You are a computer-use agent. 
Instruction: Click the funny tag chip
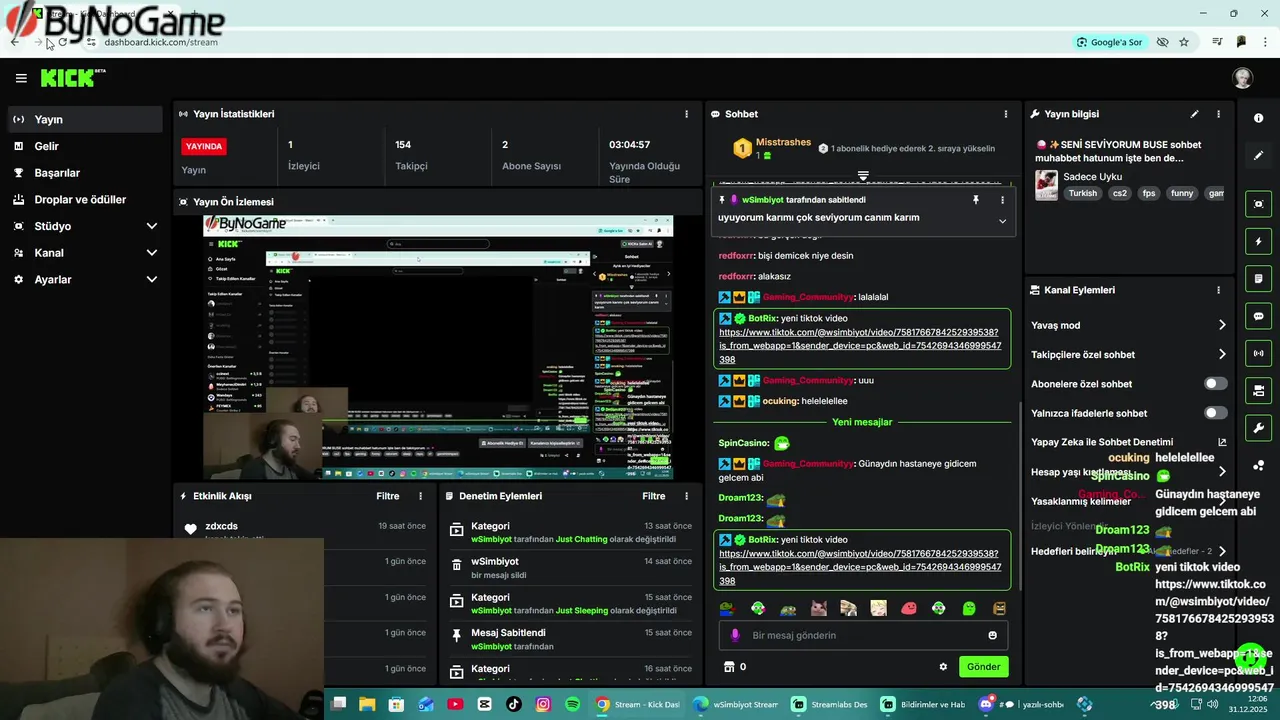point(1182,193)
